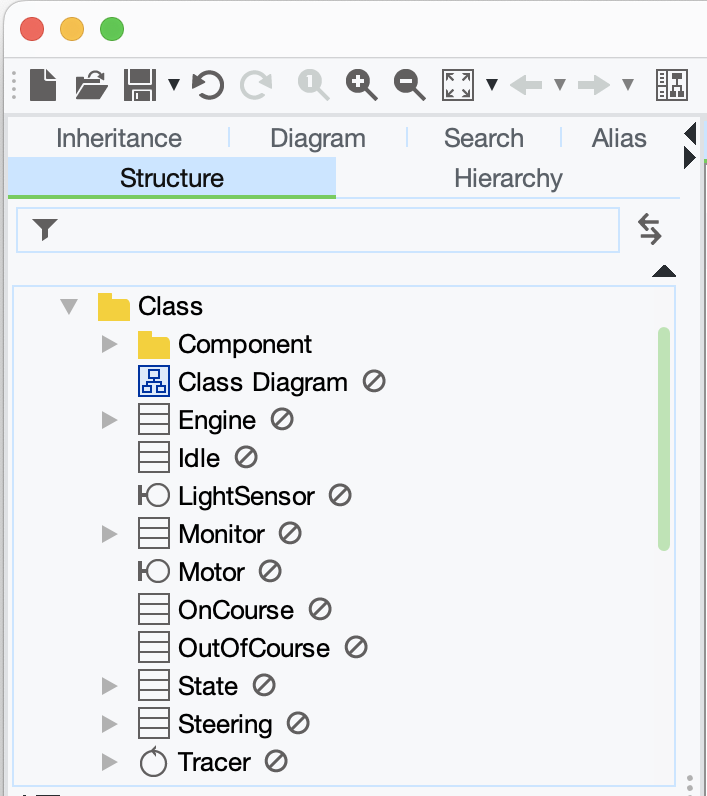The height and width of the screenshot is (796, 707).
Task: Select the Class Diagram item
Action: point(262,382)
